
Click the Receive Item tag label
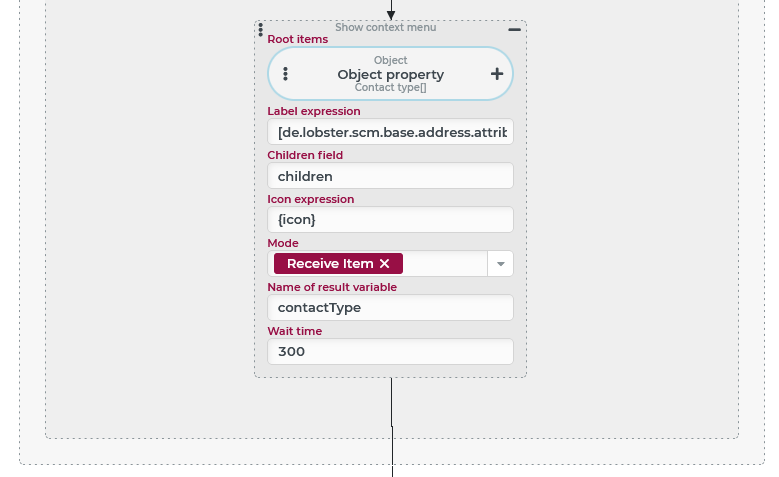pyautogui.click(x=330, y=264)
